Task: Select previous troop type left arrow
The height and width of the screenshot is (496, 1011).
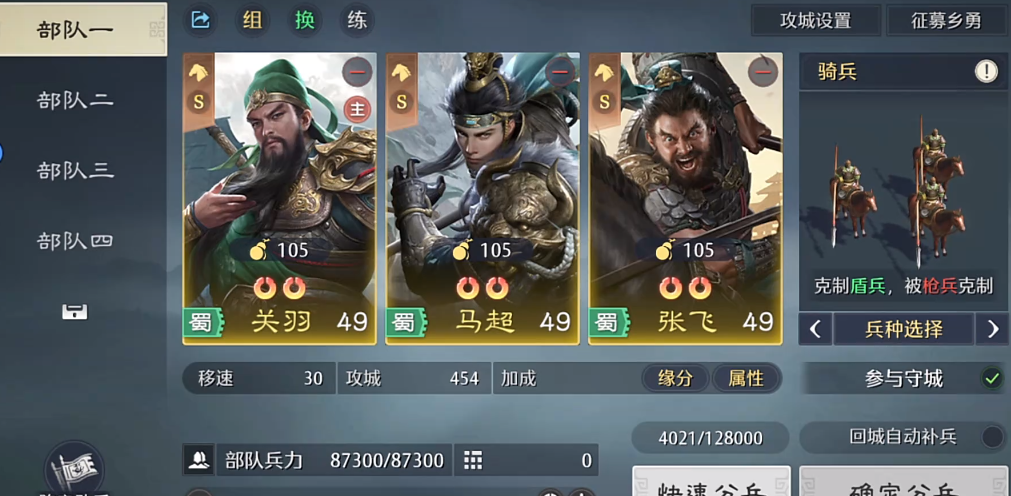Action: pyautogui.click(x=815, y=330)
